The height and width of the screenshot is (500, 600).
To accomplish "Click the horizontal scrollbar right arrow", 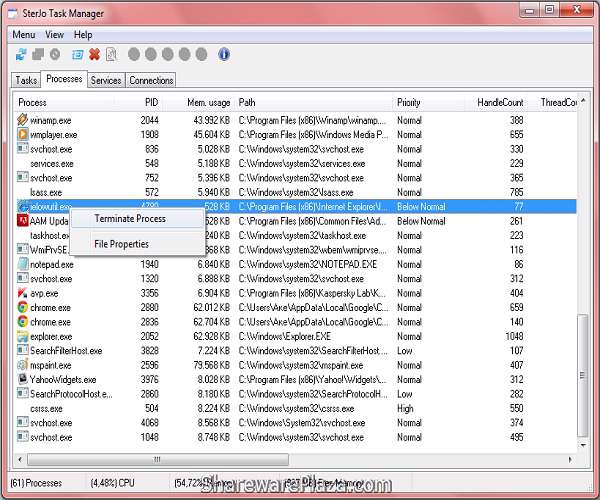I will click(x=571, y=459).
